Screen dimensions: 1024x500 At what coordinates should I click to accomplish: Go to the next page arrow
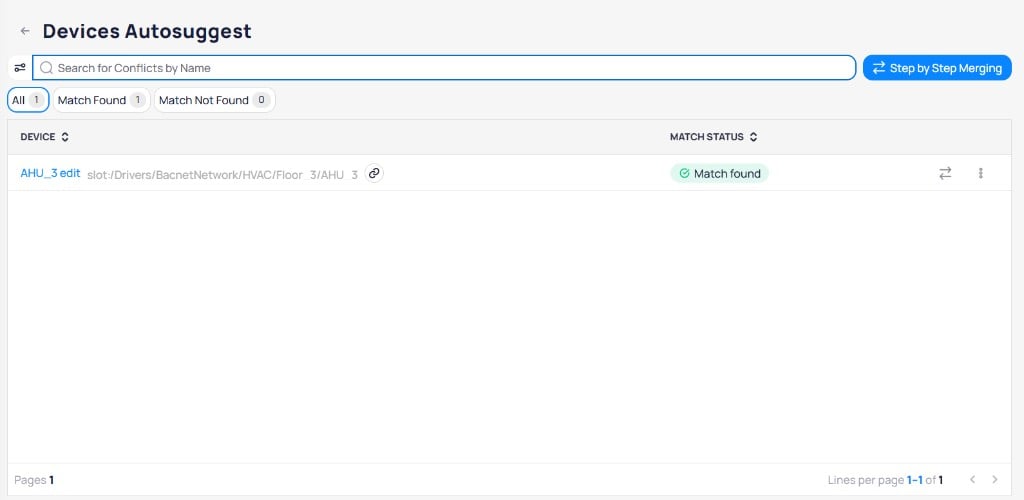(995, 480)
